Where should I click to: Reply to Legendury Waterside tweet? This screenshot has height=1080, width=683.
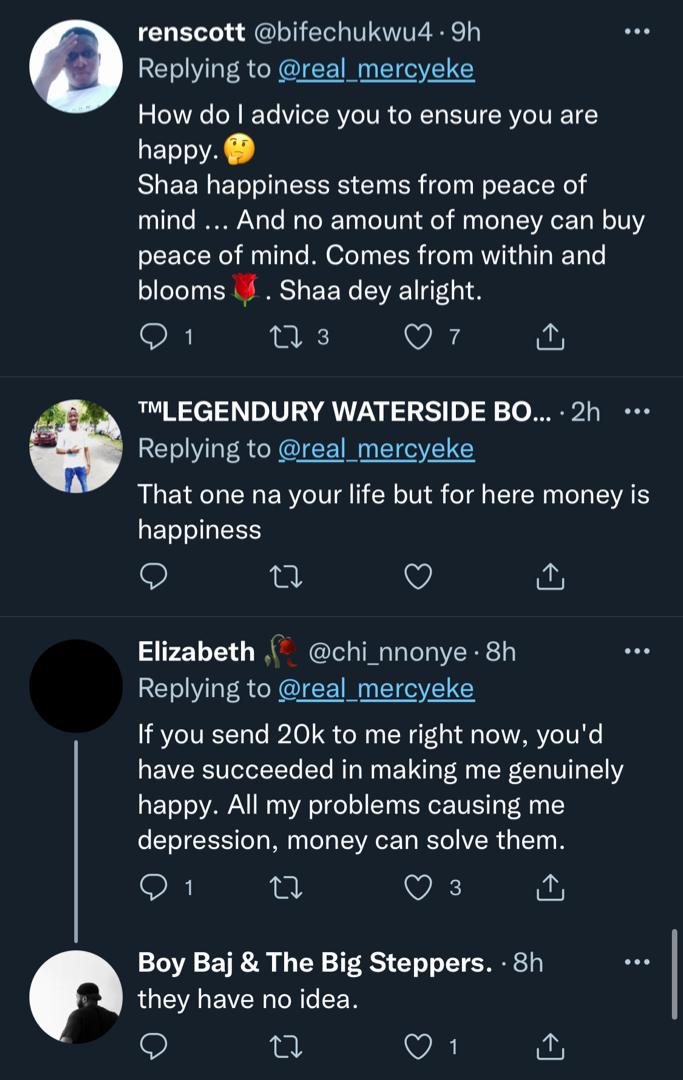(153, 576)
